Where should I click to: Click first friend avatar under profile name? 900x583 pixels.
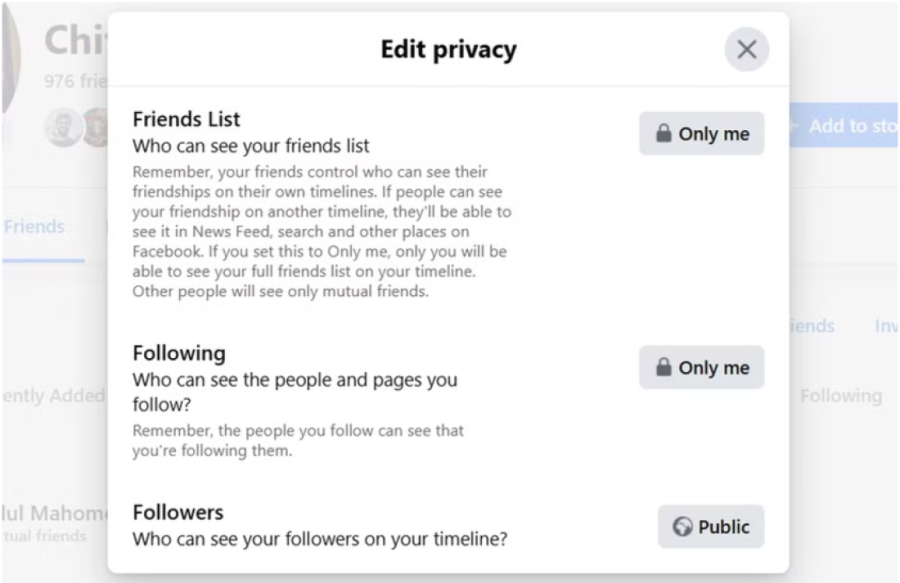point(63,127)
